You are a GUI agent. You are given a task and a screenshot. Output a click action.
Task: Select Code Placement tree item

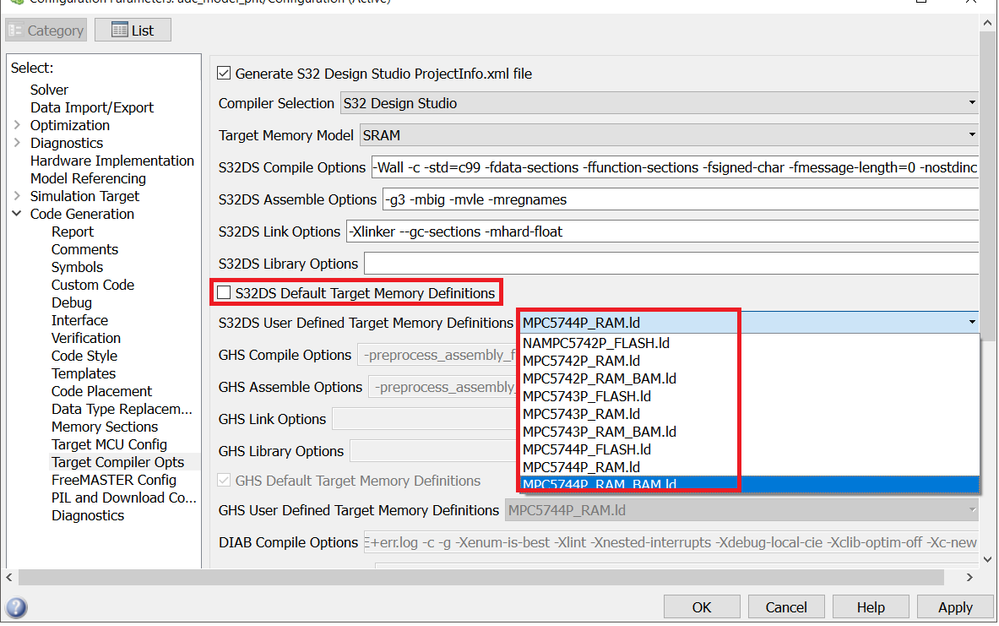pyautogui.click(x=102, y=391)
